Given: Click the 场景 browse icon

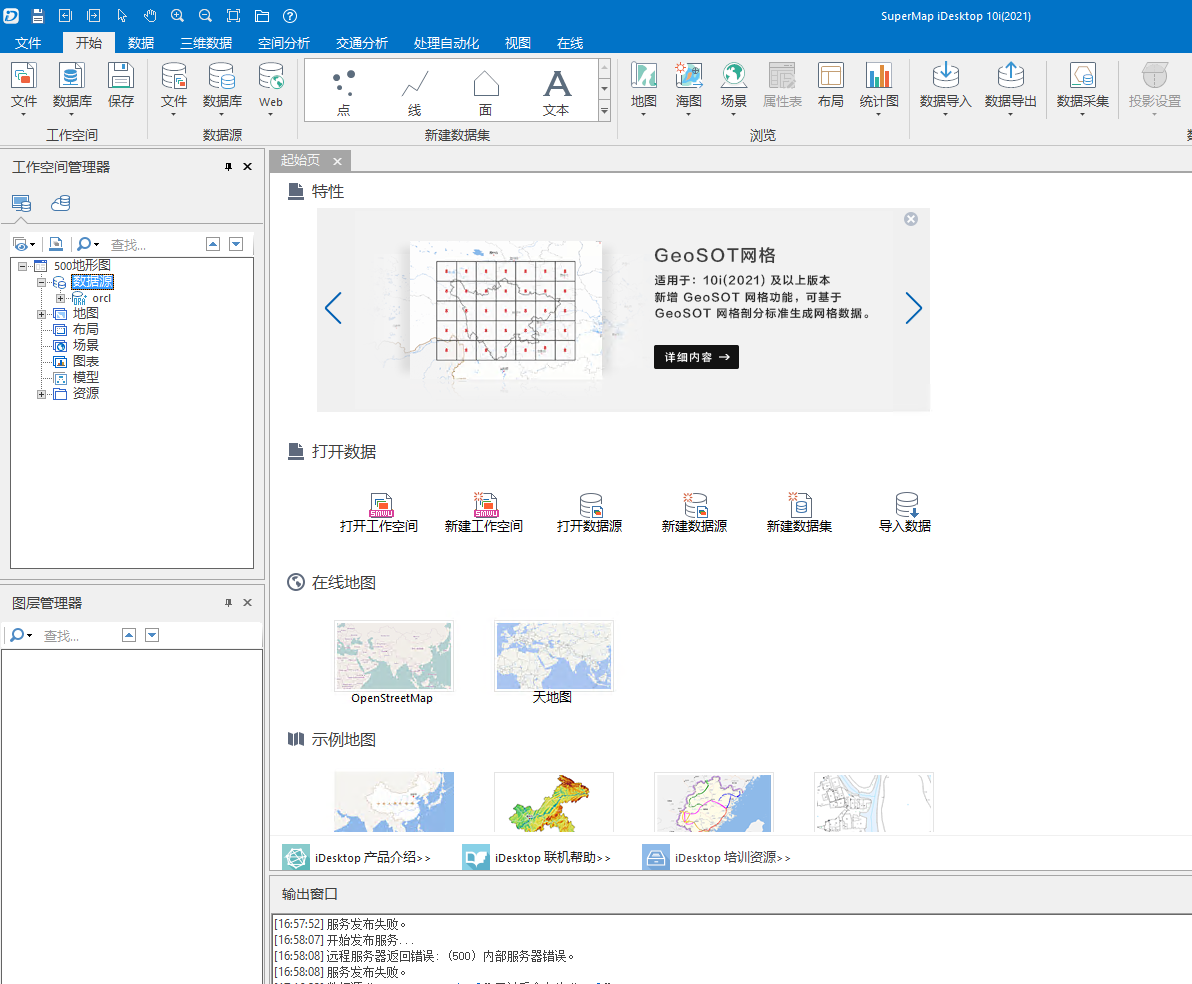Looking at the screenshot, I should (734, 88).
